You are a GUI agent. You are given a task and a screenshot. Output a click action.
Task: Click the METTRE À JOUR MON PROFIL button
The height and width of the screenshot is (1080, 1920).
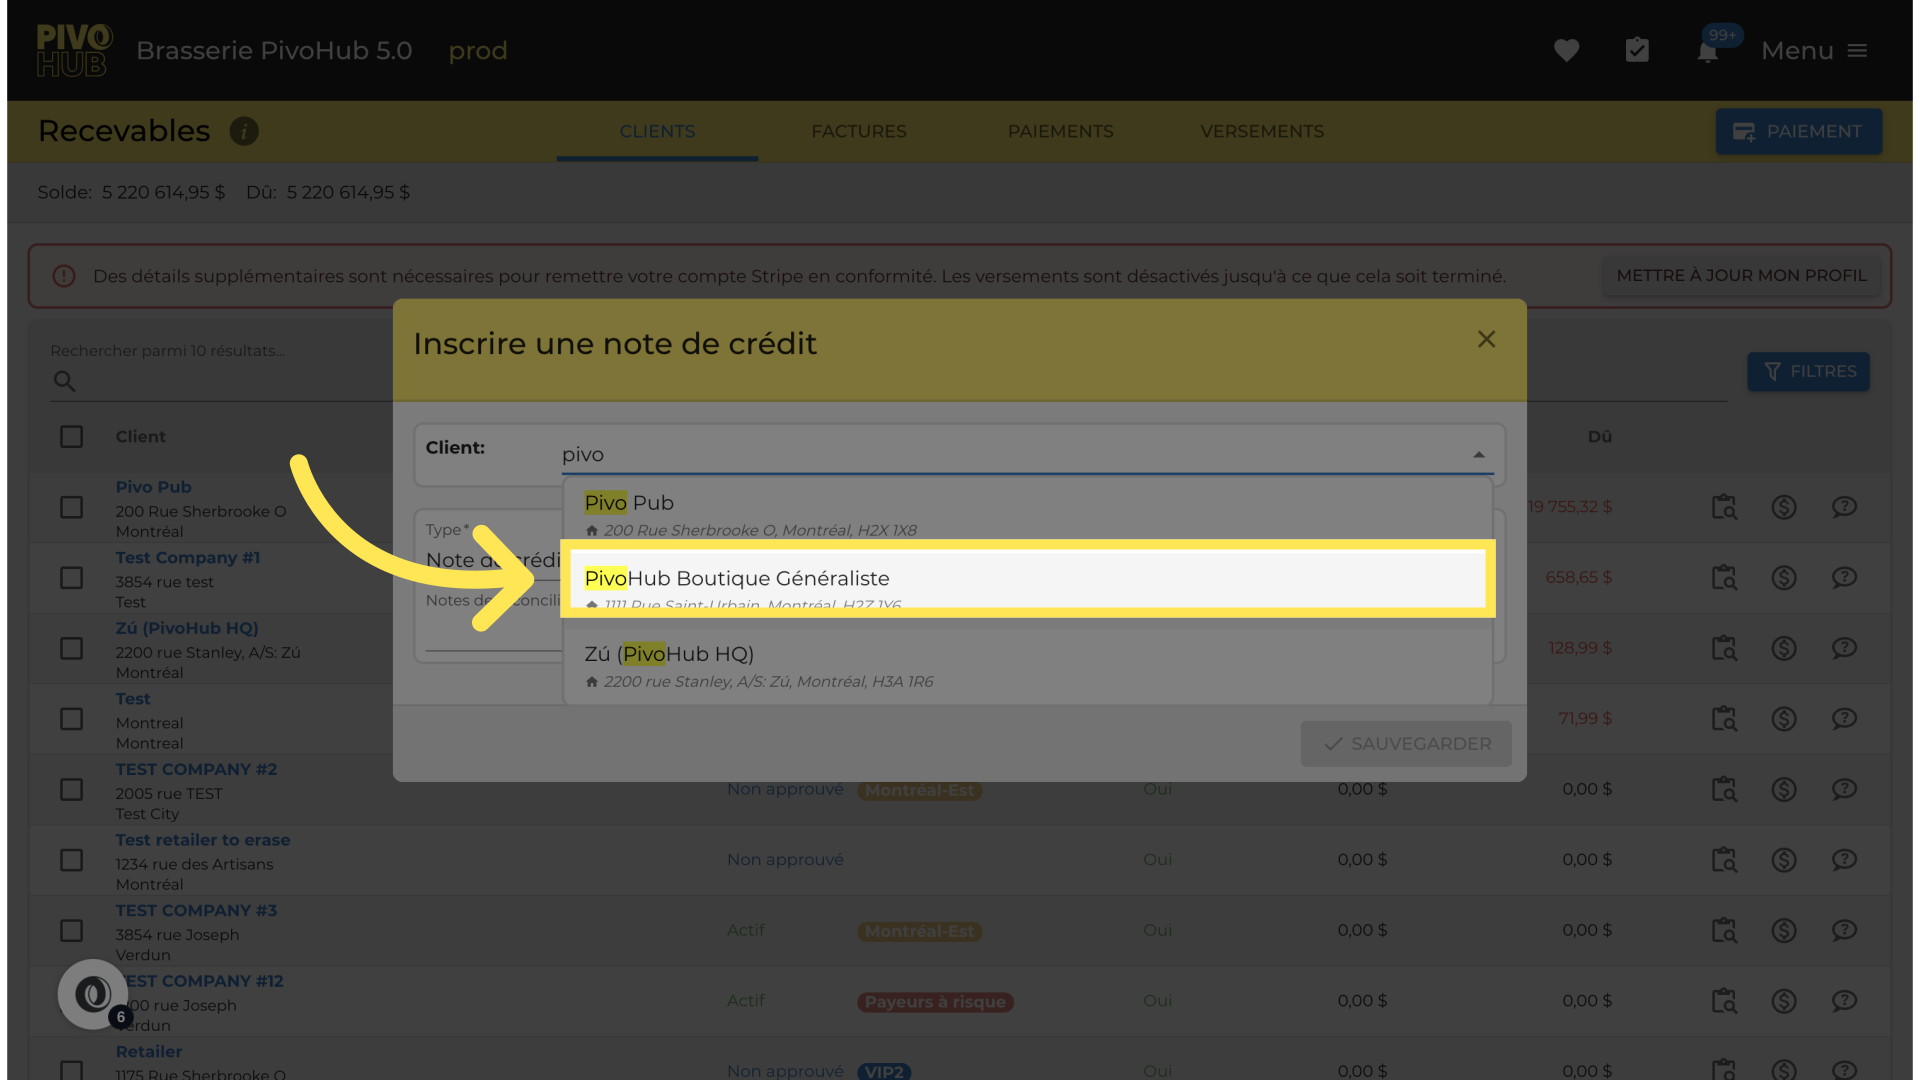pyautogui.click(x=1741, y=275)
